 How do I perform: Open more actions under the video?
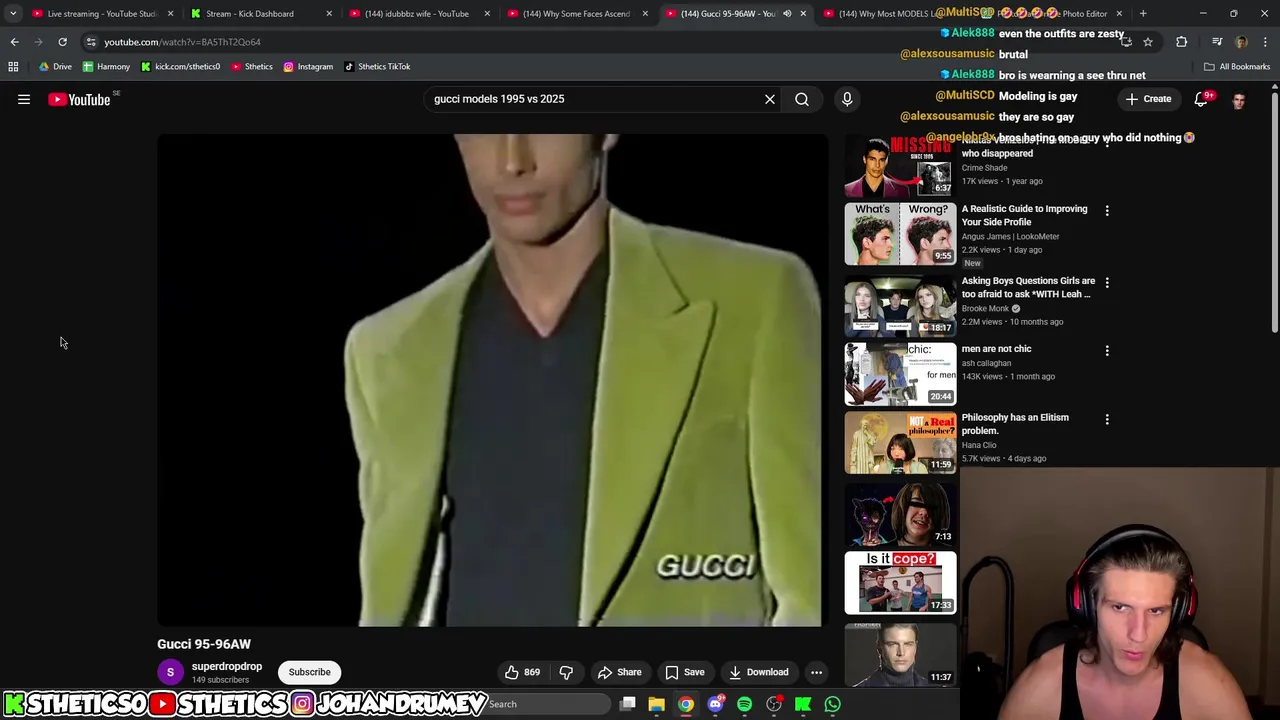816,672
